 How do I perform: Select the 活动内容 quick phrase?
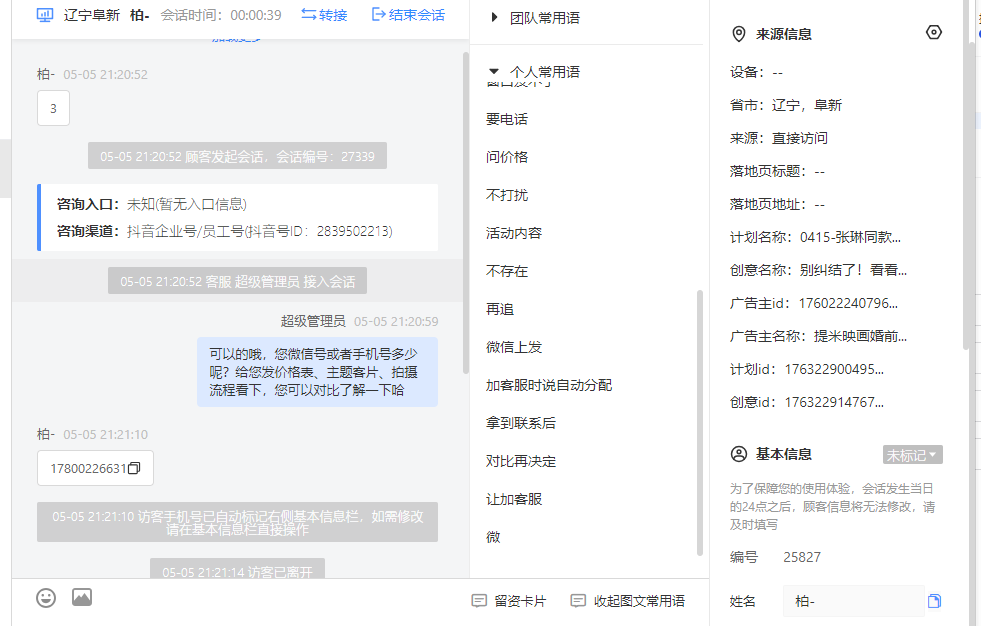(x=514, y=233)
